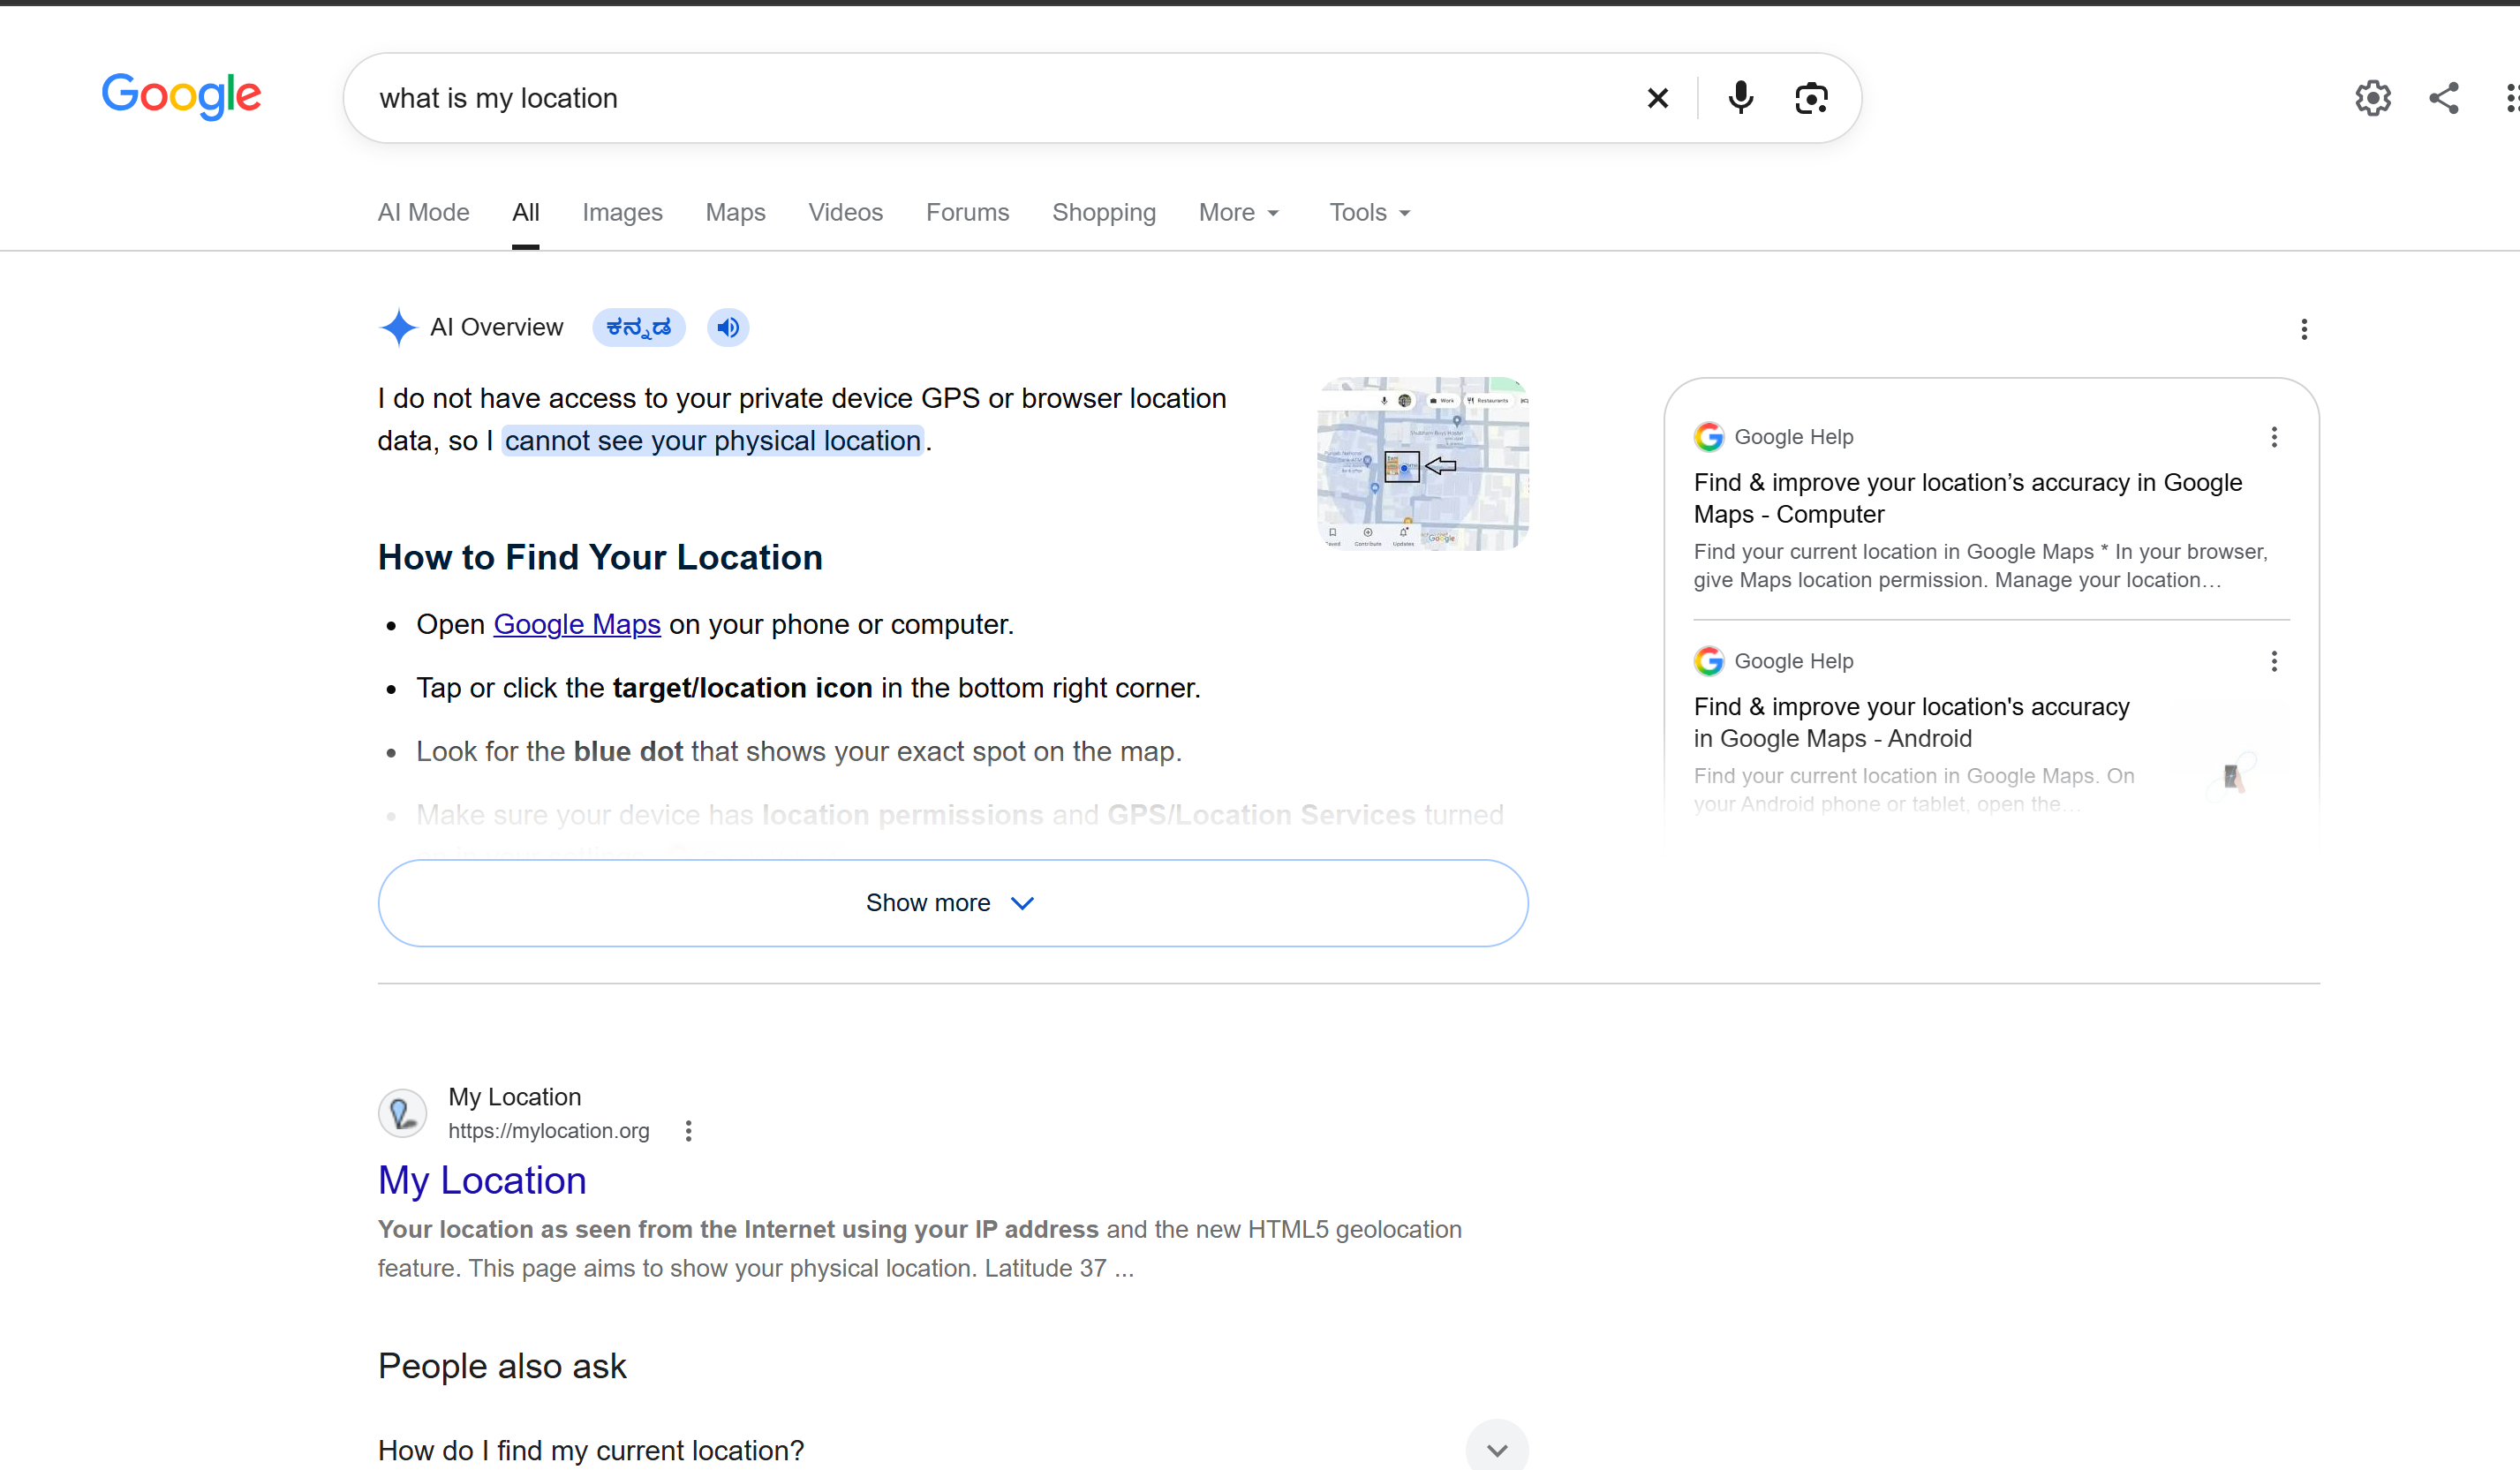Click the Google Help logo on Android card

coord(1709,661)
